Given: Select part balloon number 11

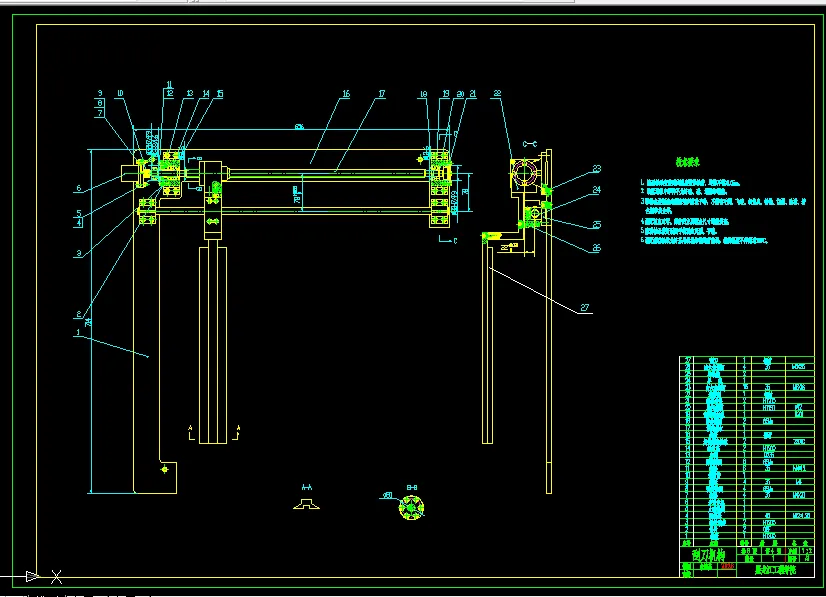Looking at the screenshot, I should pos(169,84).
